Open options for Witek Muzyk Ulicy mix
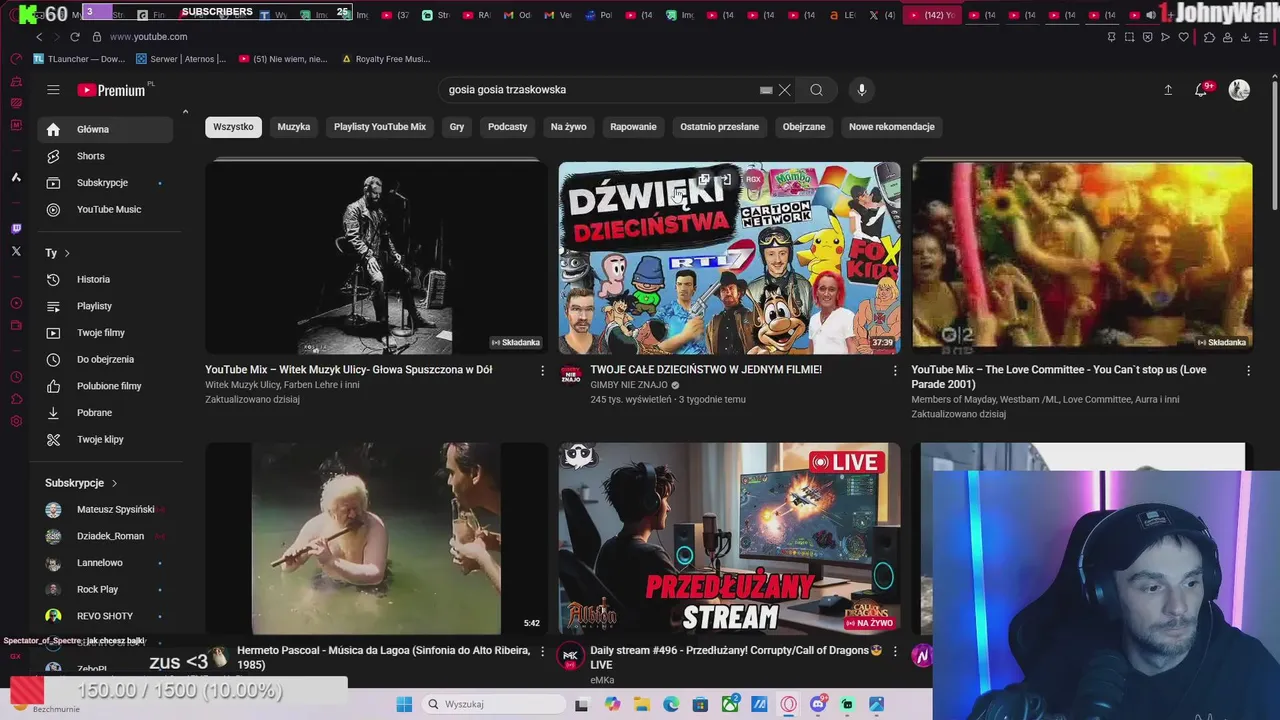Image resolution: width=1280 pixels, height=720 pixels. click(x=542, y=371)
